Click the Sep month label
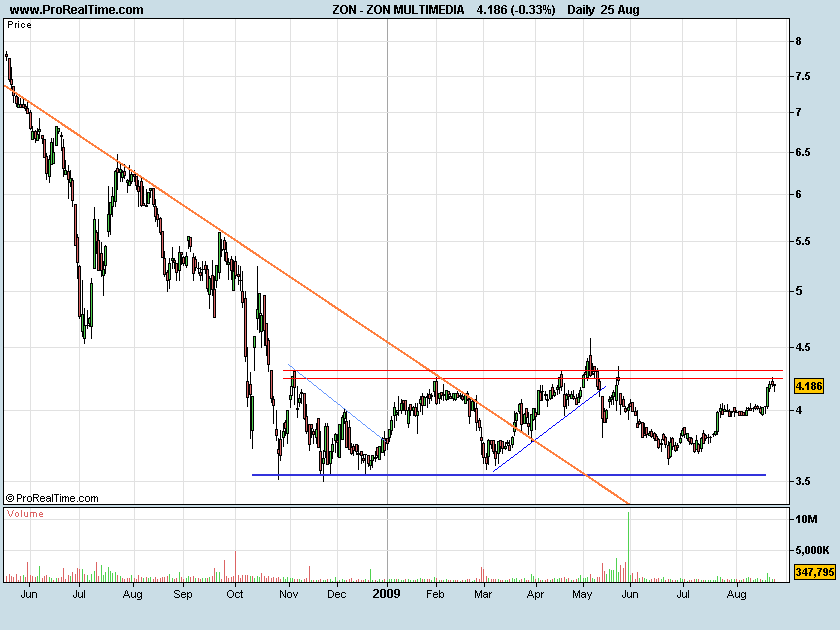The height and width of the screenshot is (630, 840). click(x=183, y=594)
